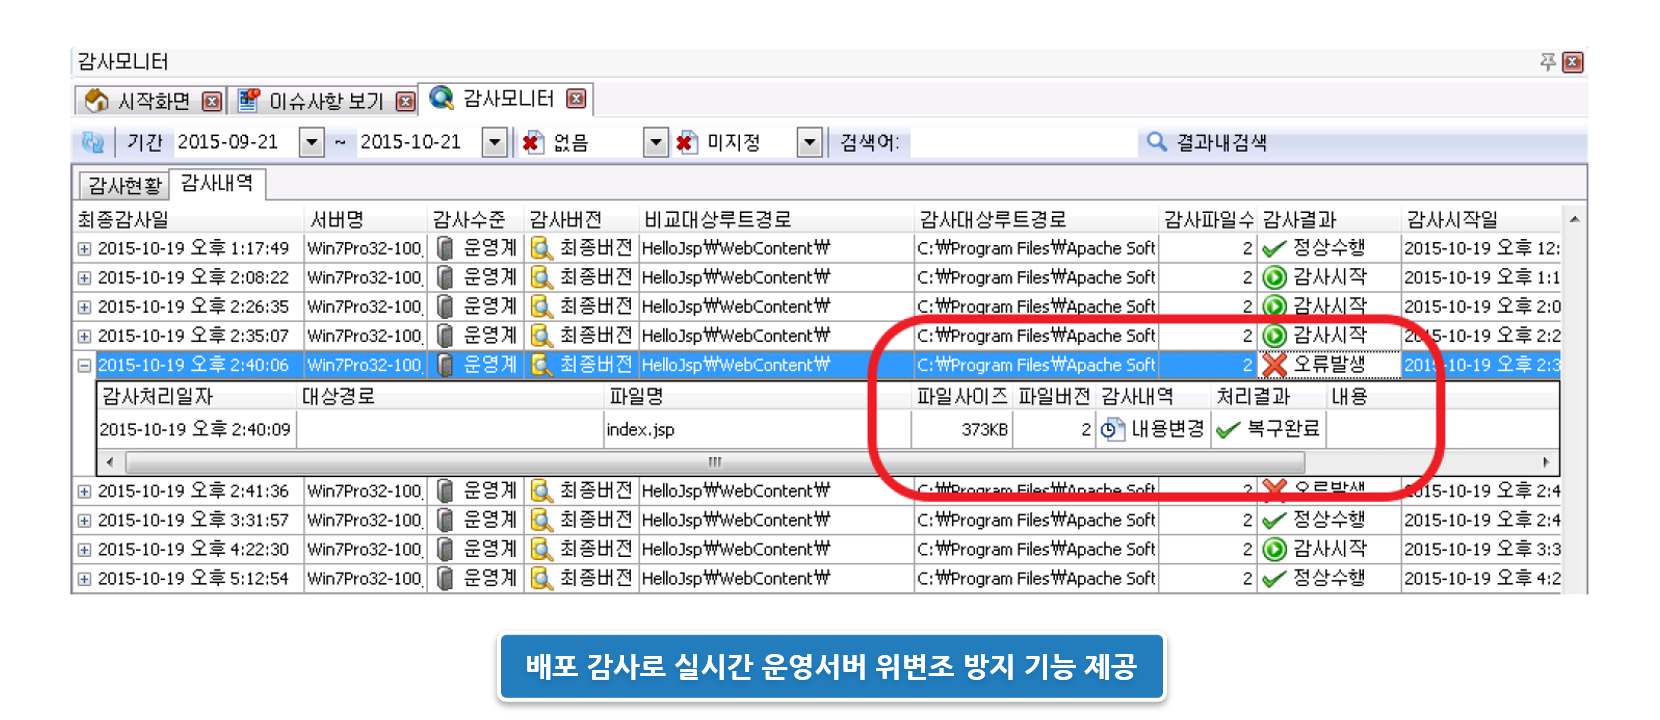Expand the 오후 1:17:49 audit row
The height and width of the screenshot is (720, 1660).
(x=85, y=249)
